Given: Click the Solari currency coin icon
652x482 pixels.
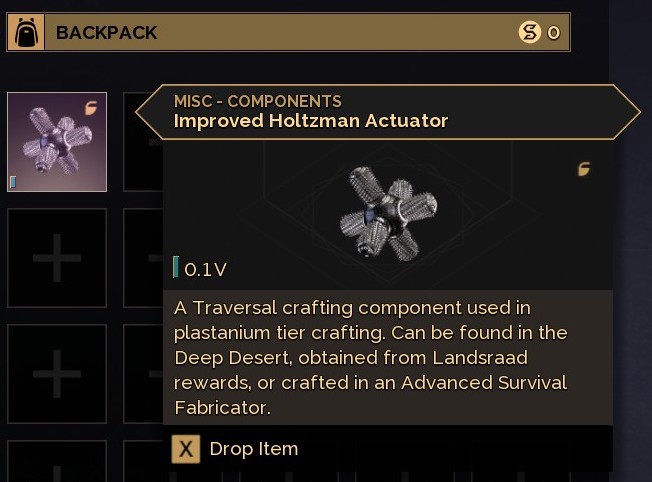Looking at the screenshot, I should pos(529,33).
